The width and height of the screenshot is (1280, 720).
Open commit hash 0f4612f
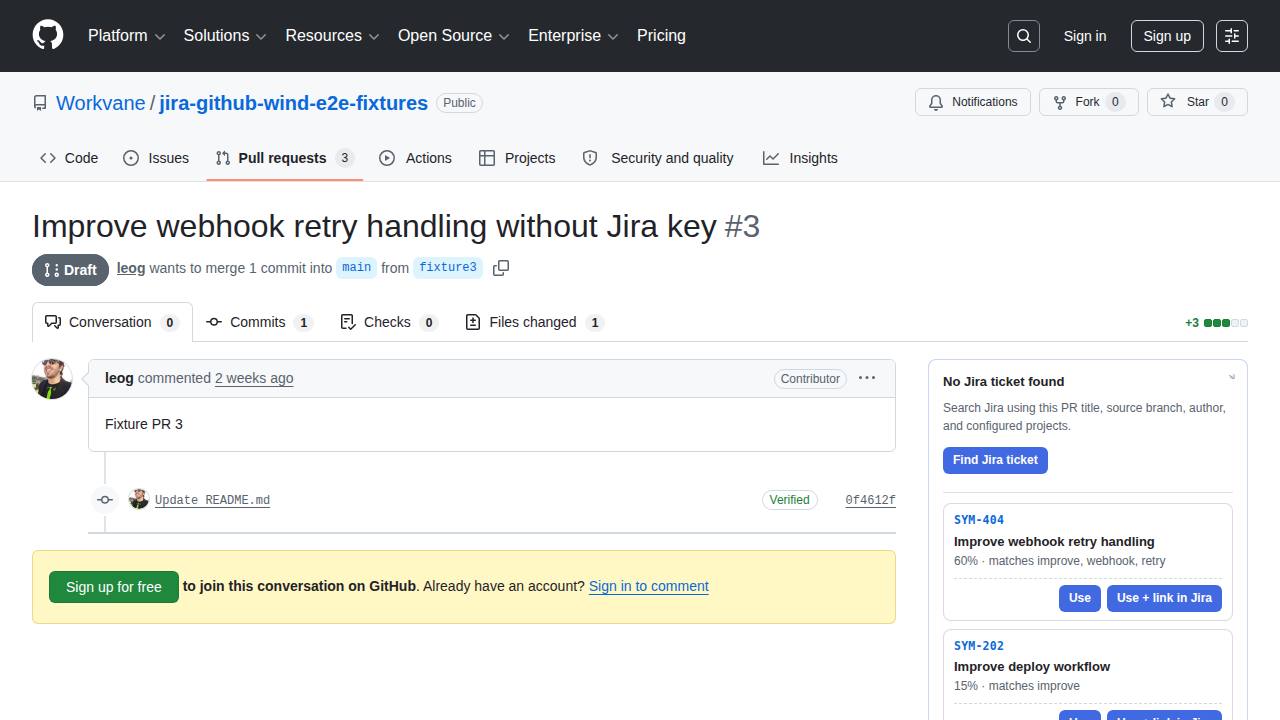click(870, 500)
